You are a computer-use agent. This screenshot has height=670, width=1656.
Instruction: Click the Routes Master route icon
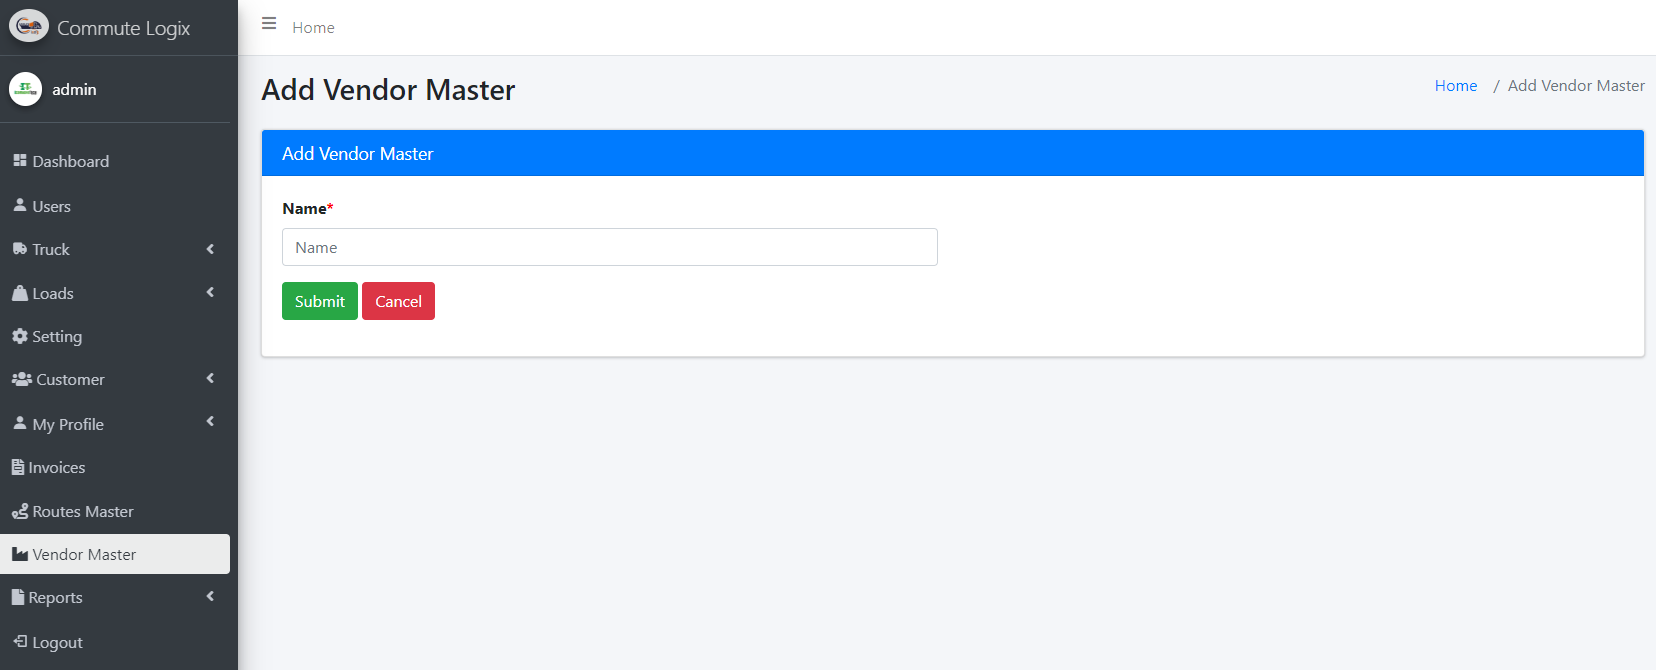point(20,511)
